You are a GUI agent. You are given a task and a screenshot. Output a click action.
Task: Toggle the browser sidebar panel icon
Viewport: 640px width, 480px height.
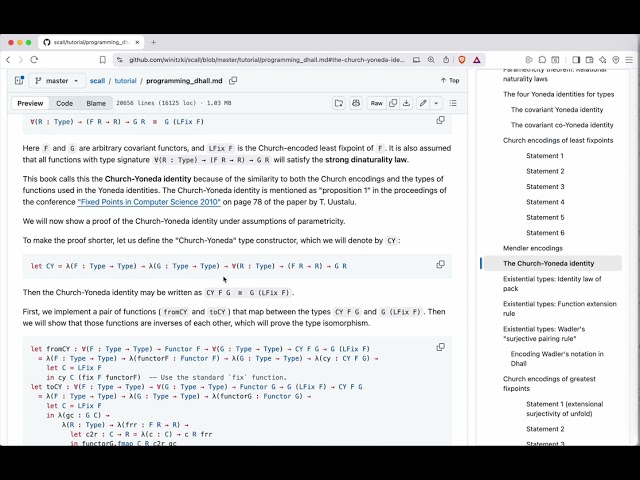[576, 60]
